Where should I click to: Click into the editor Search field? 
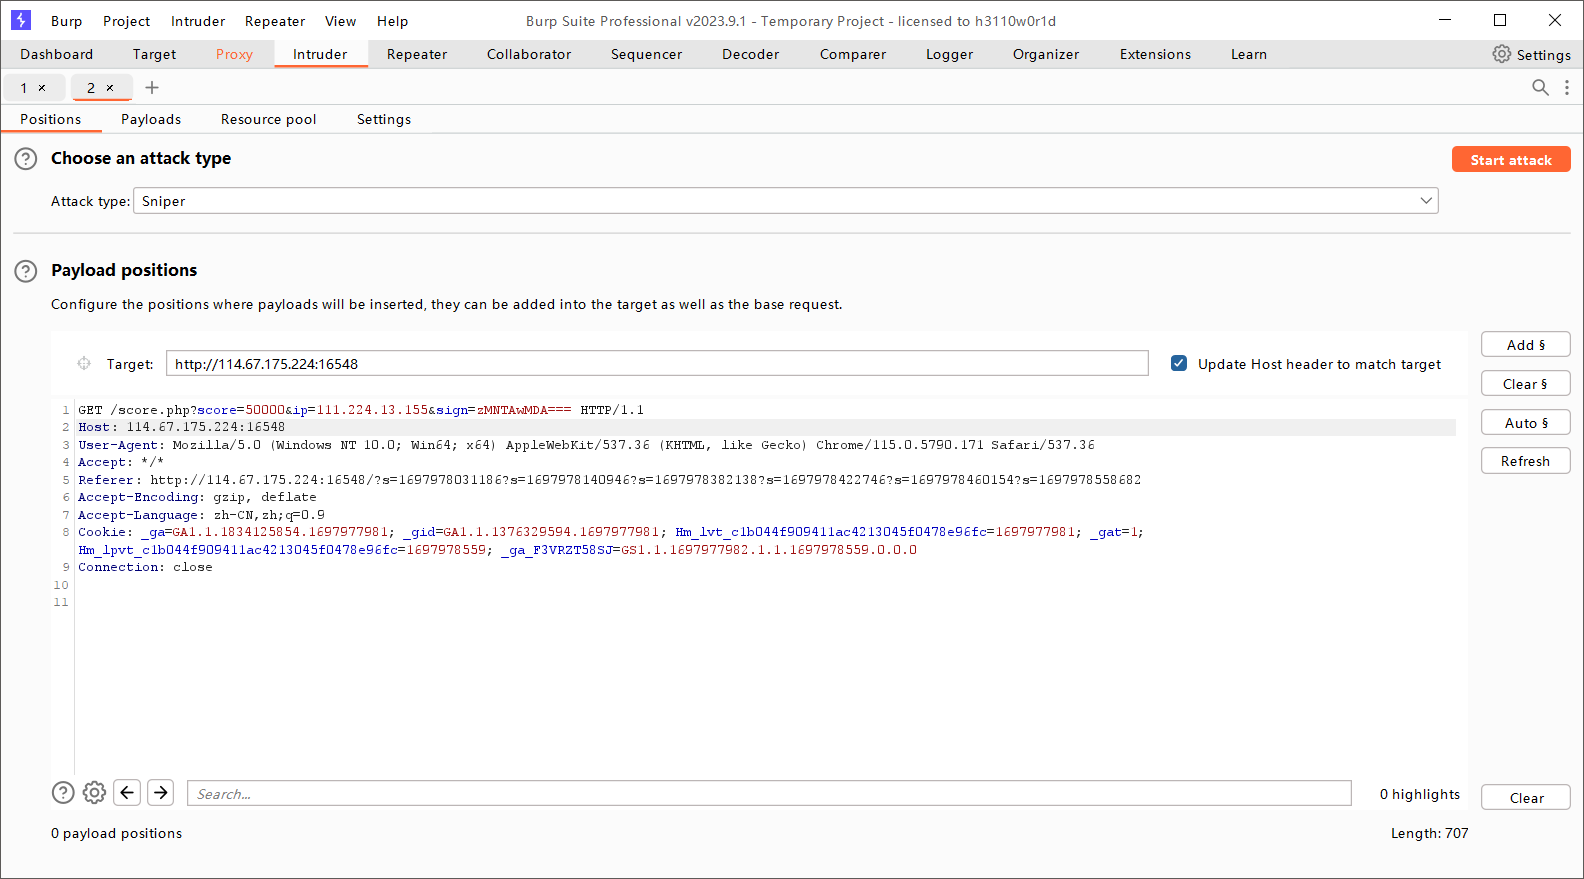tap(769, 793)
